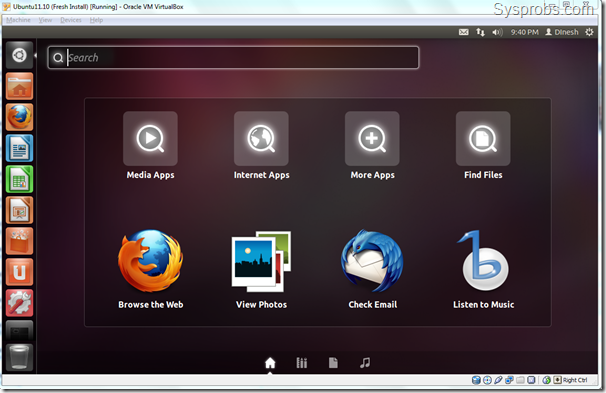Launch Firefox from the launcher
The image size is (606, 393).
pyautogui.click(x=19, y=117)
